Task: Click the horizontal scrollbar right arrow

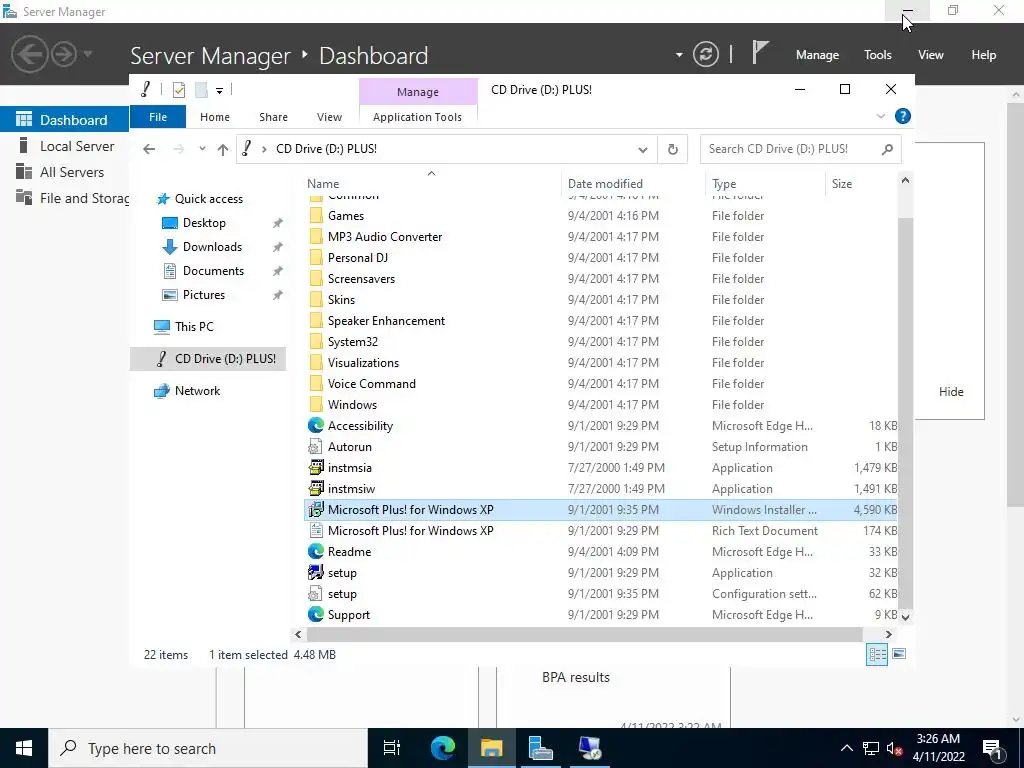Action: (x=888, y=634)
